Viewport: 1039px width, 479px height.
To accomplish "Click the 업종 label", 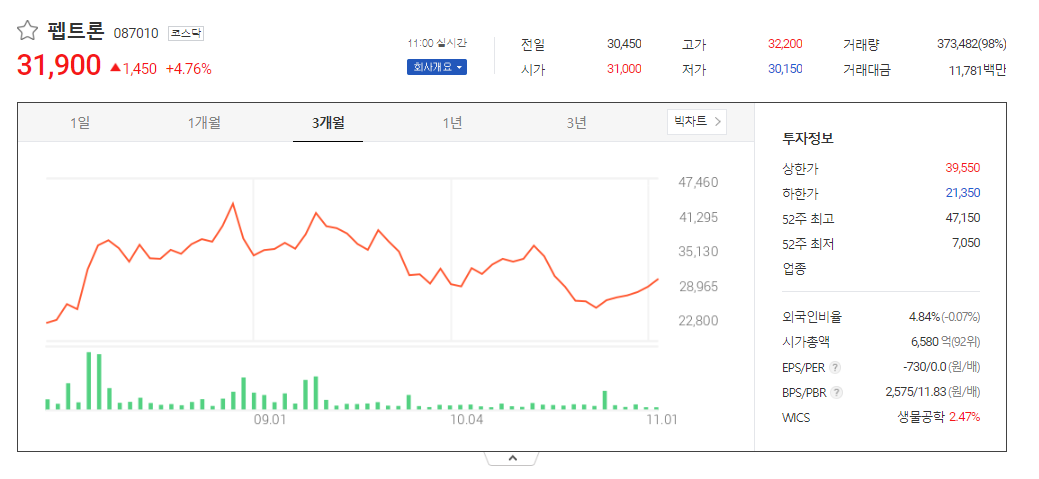I will [794, 269].
